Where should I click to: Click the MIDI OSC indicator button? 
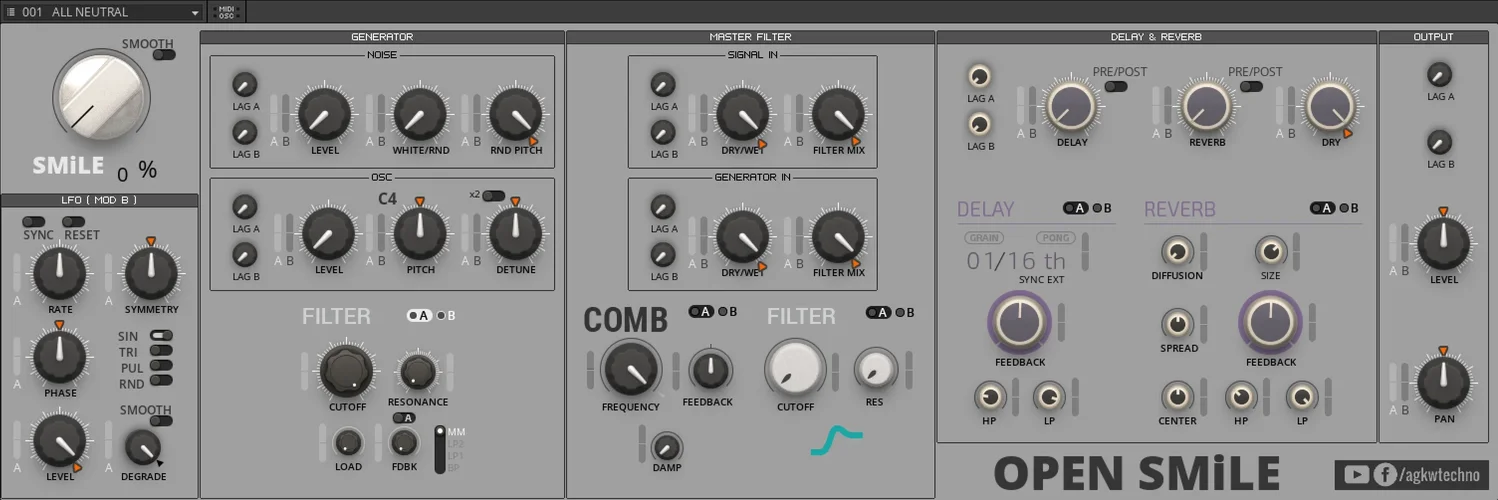click(x=226, y=12)
